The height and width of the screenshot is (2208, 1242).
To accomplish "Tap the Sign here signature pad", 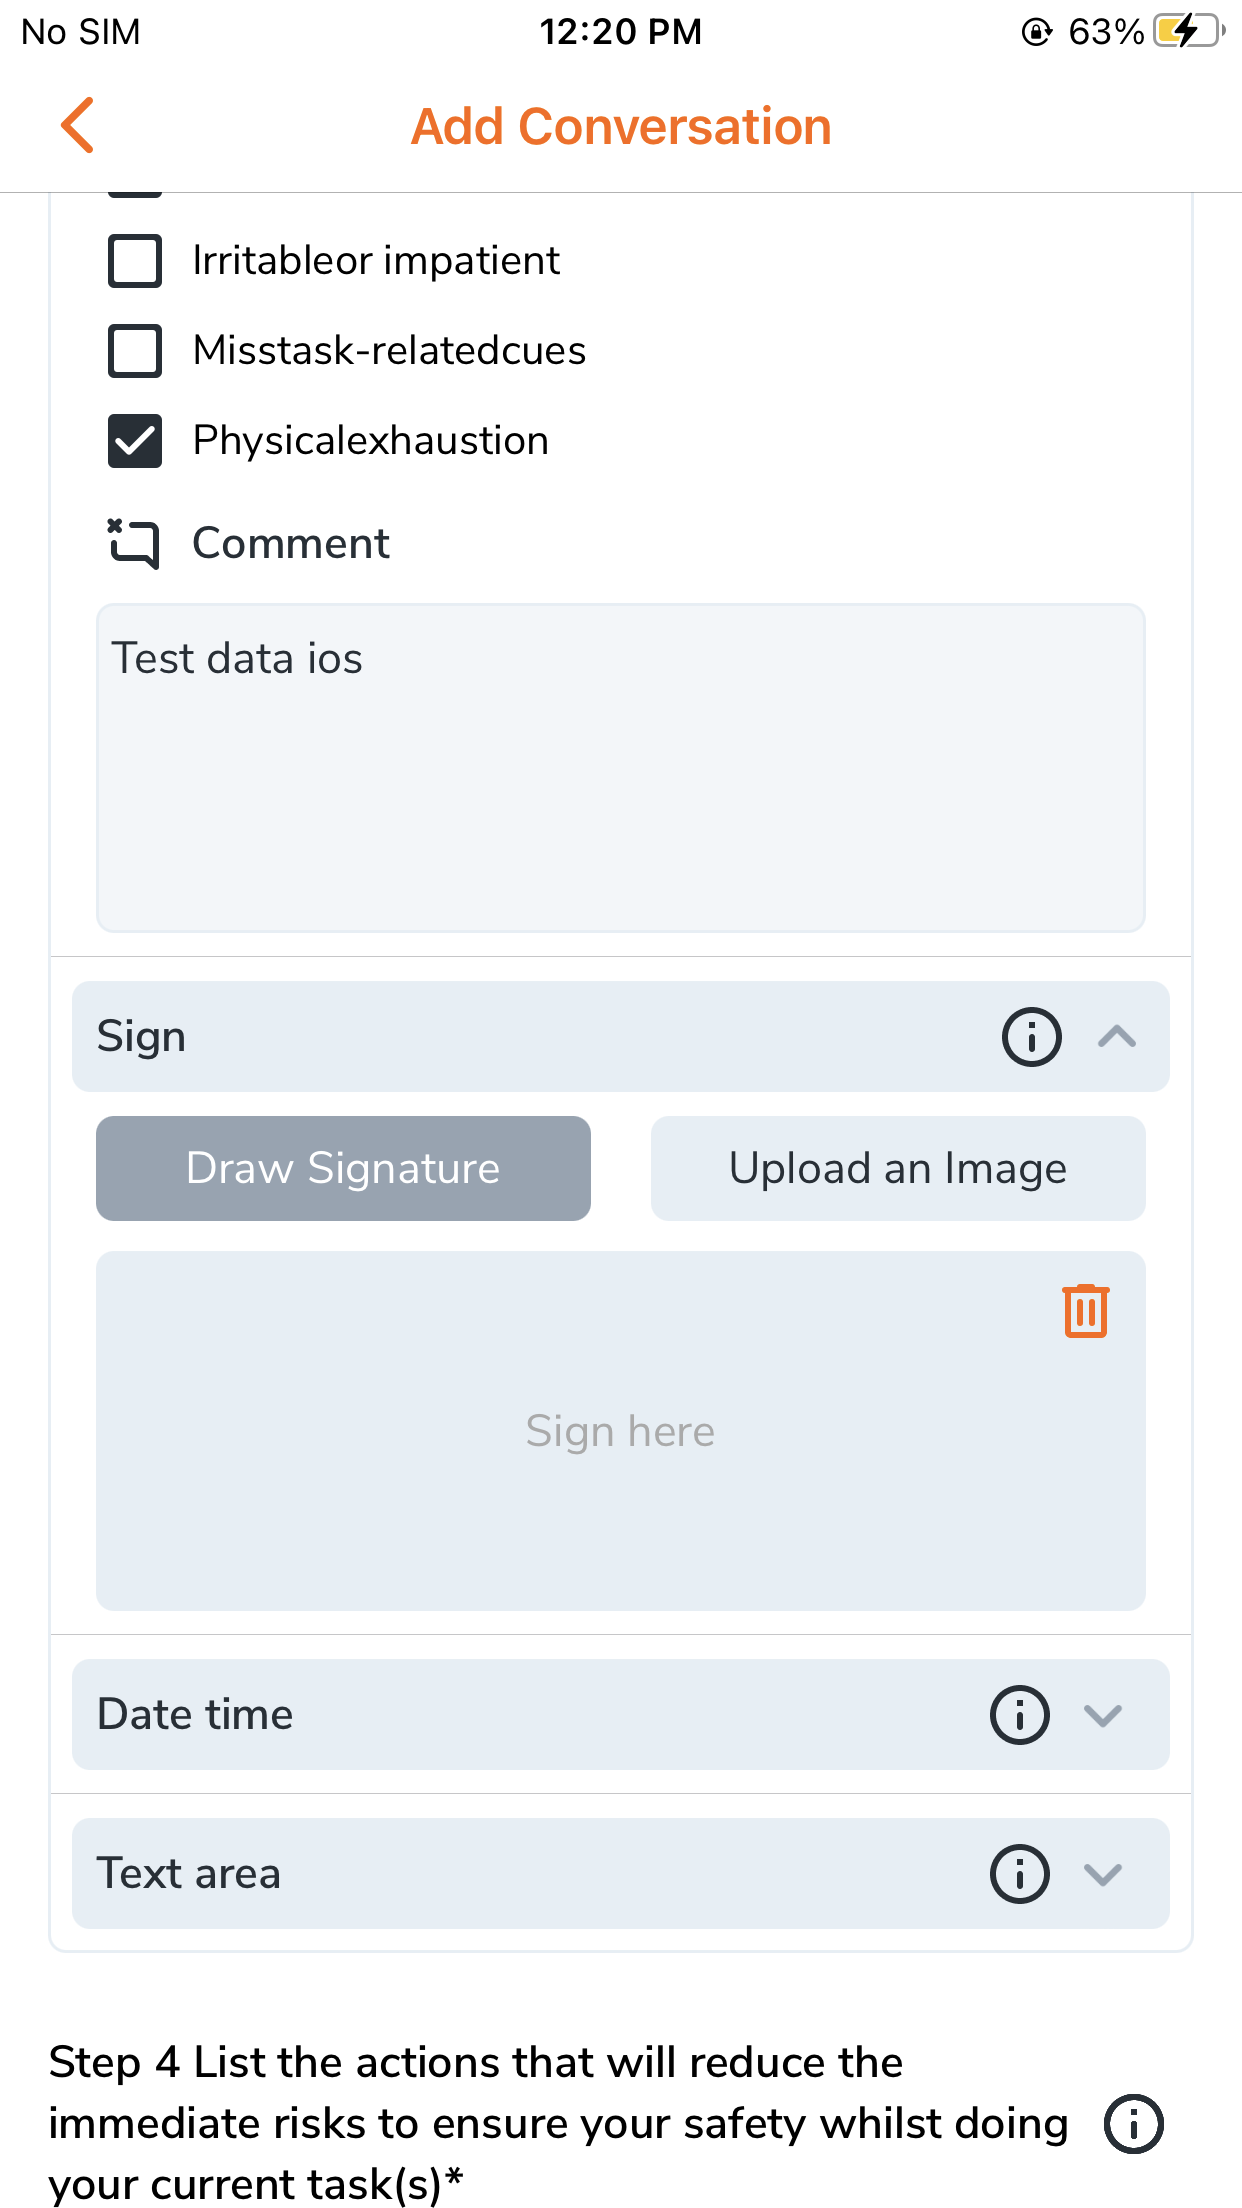I will pos(620,1431).
